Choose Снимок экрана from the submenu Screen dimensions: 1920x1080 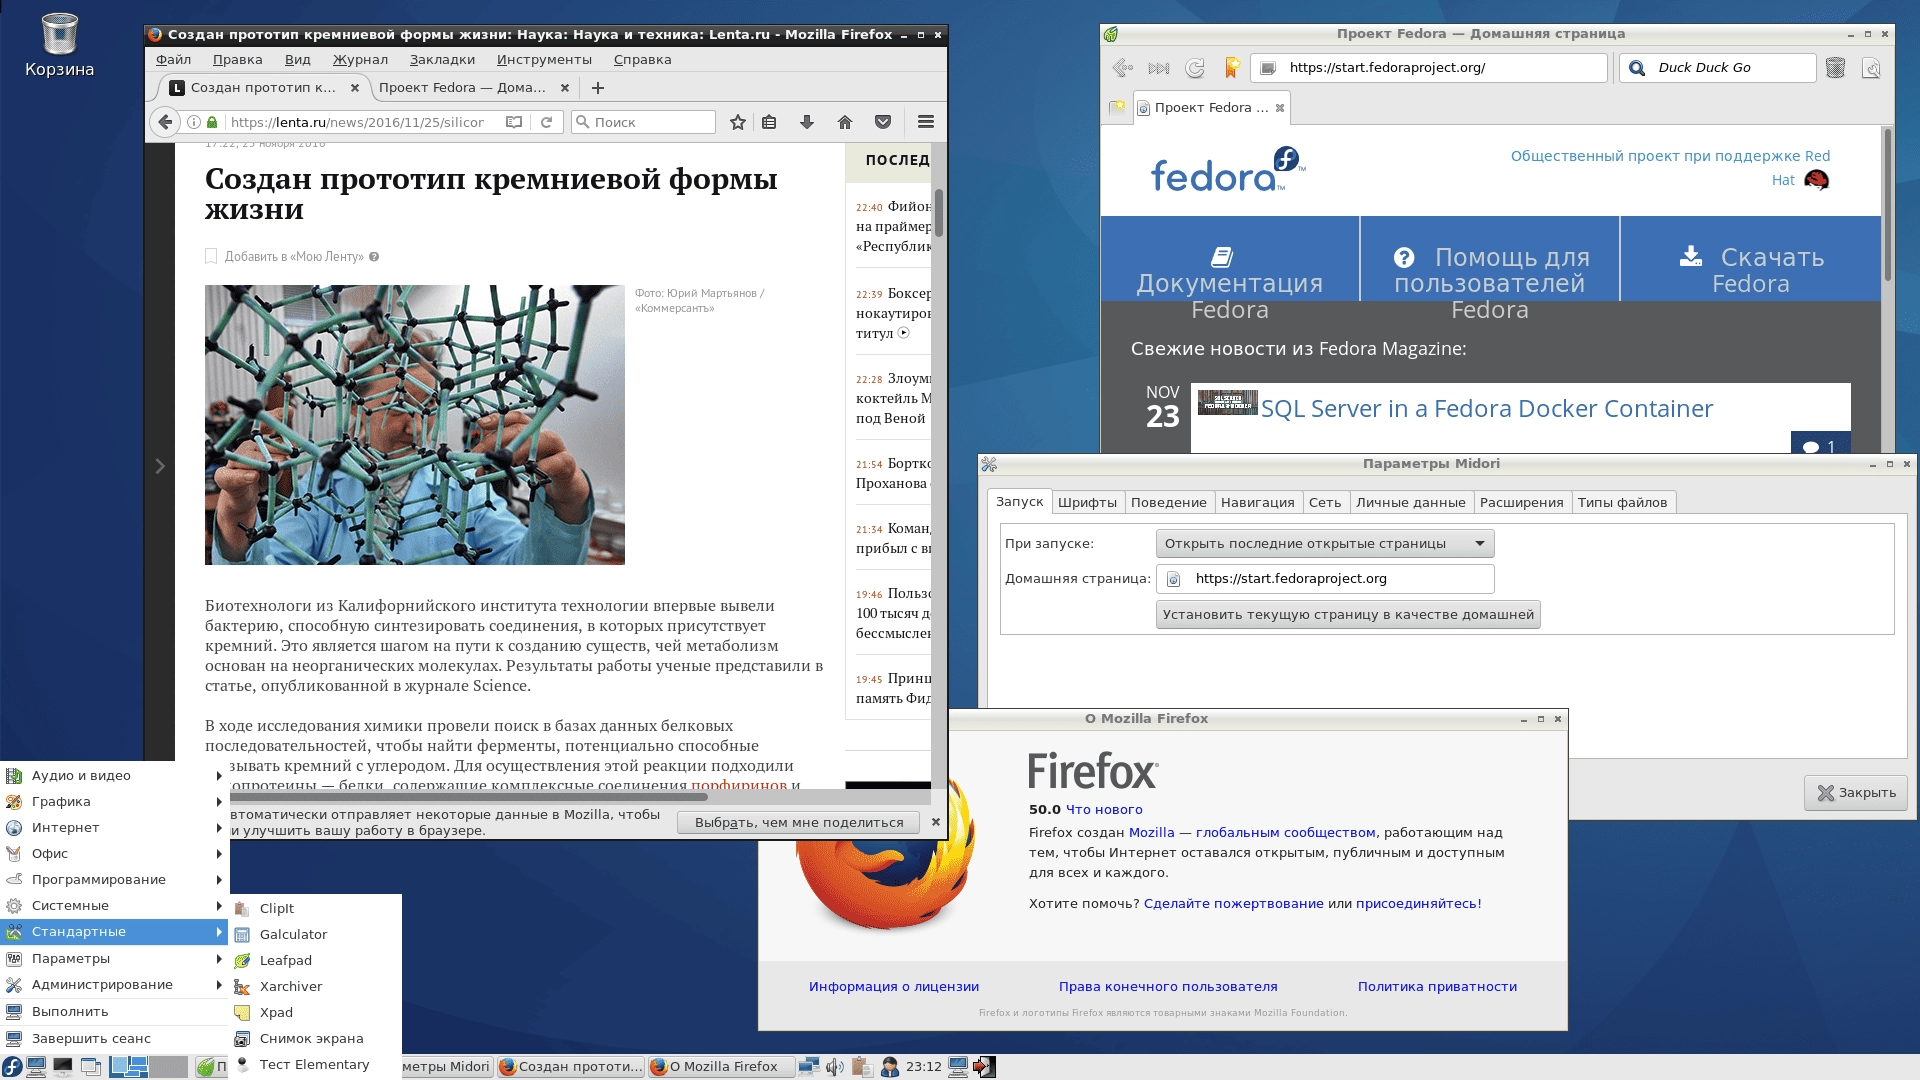(x=316, y=1039)
